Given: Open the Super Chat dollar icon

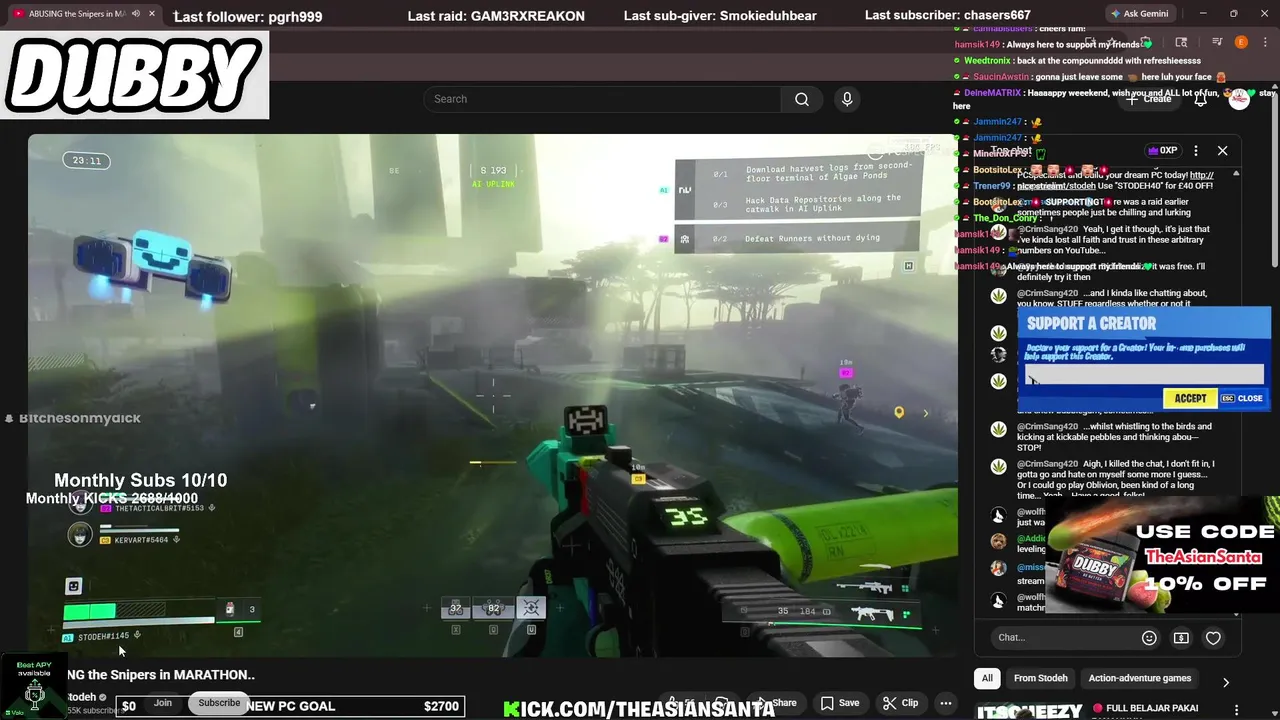Looking at the screenshot, I should [x=1181, y=638].
